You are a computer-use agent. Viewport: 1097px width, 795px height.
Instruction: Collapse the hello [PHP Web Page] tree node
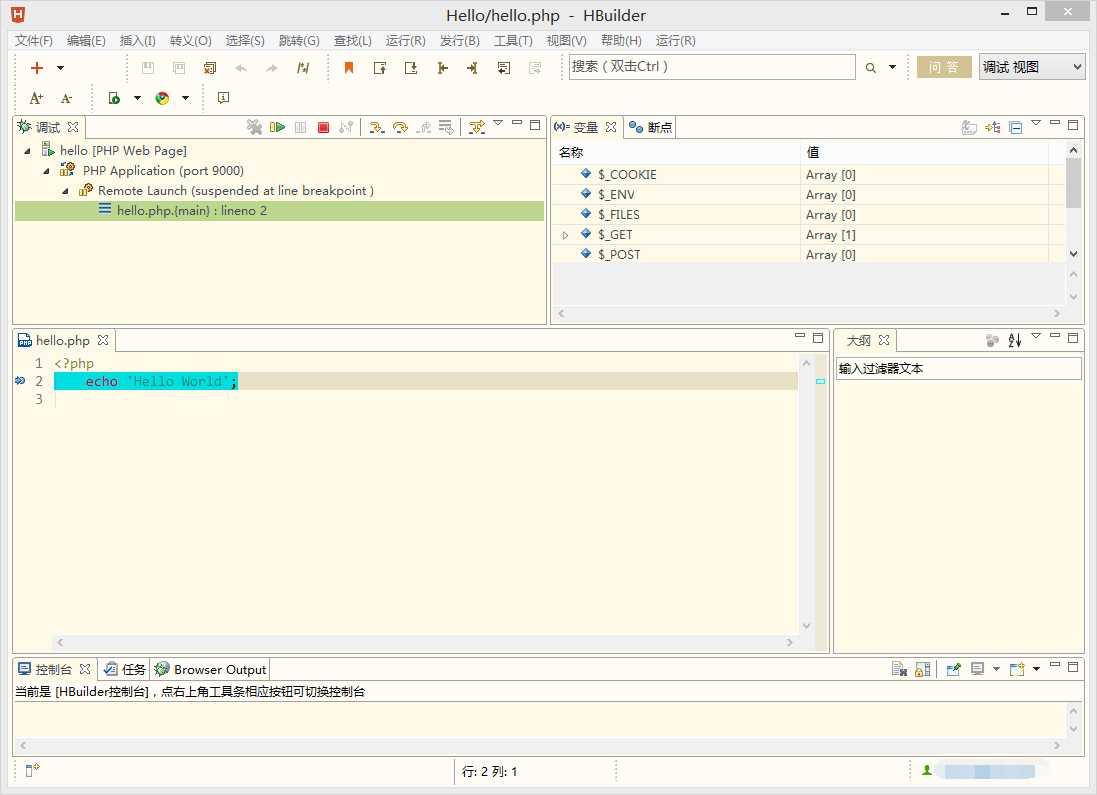point(28,151)
